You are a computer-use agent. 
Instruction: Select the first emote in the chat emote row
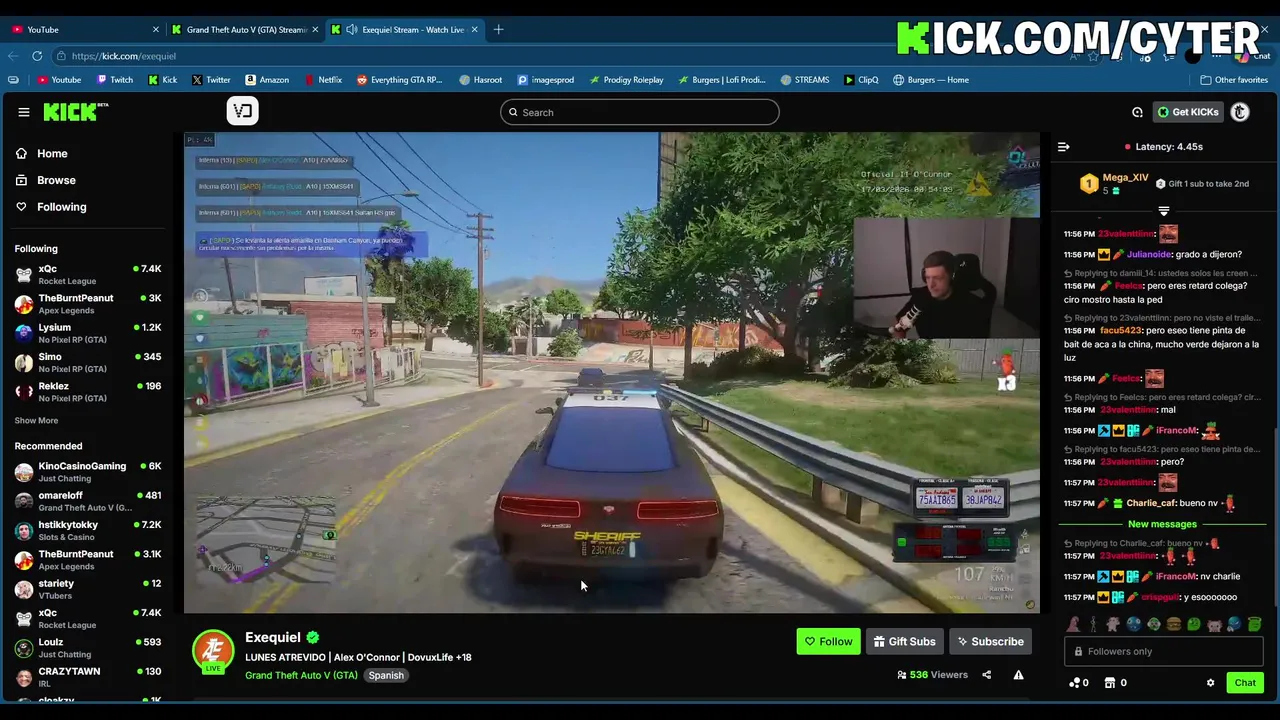pyautogui.click(x=1073, y=625)
